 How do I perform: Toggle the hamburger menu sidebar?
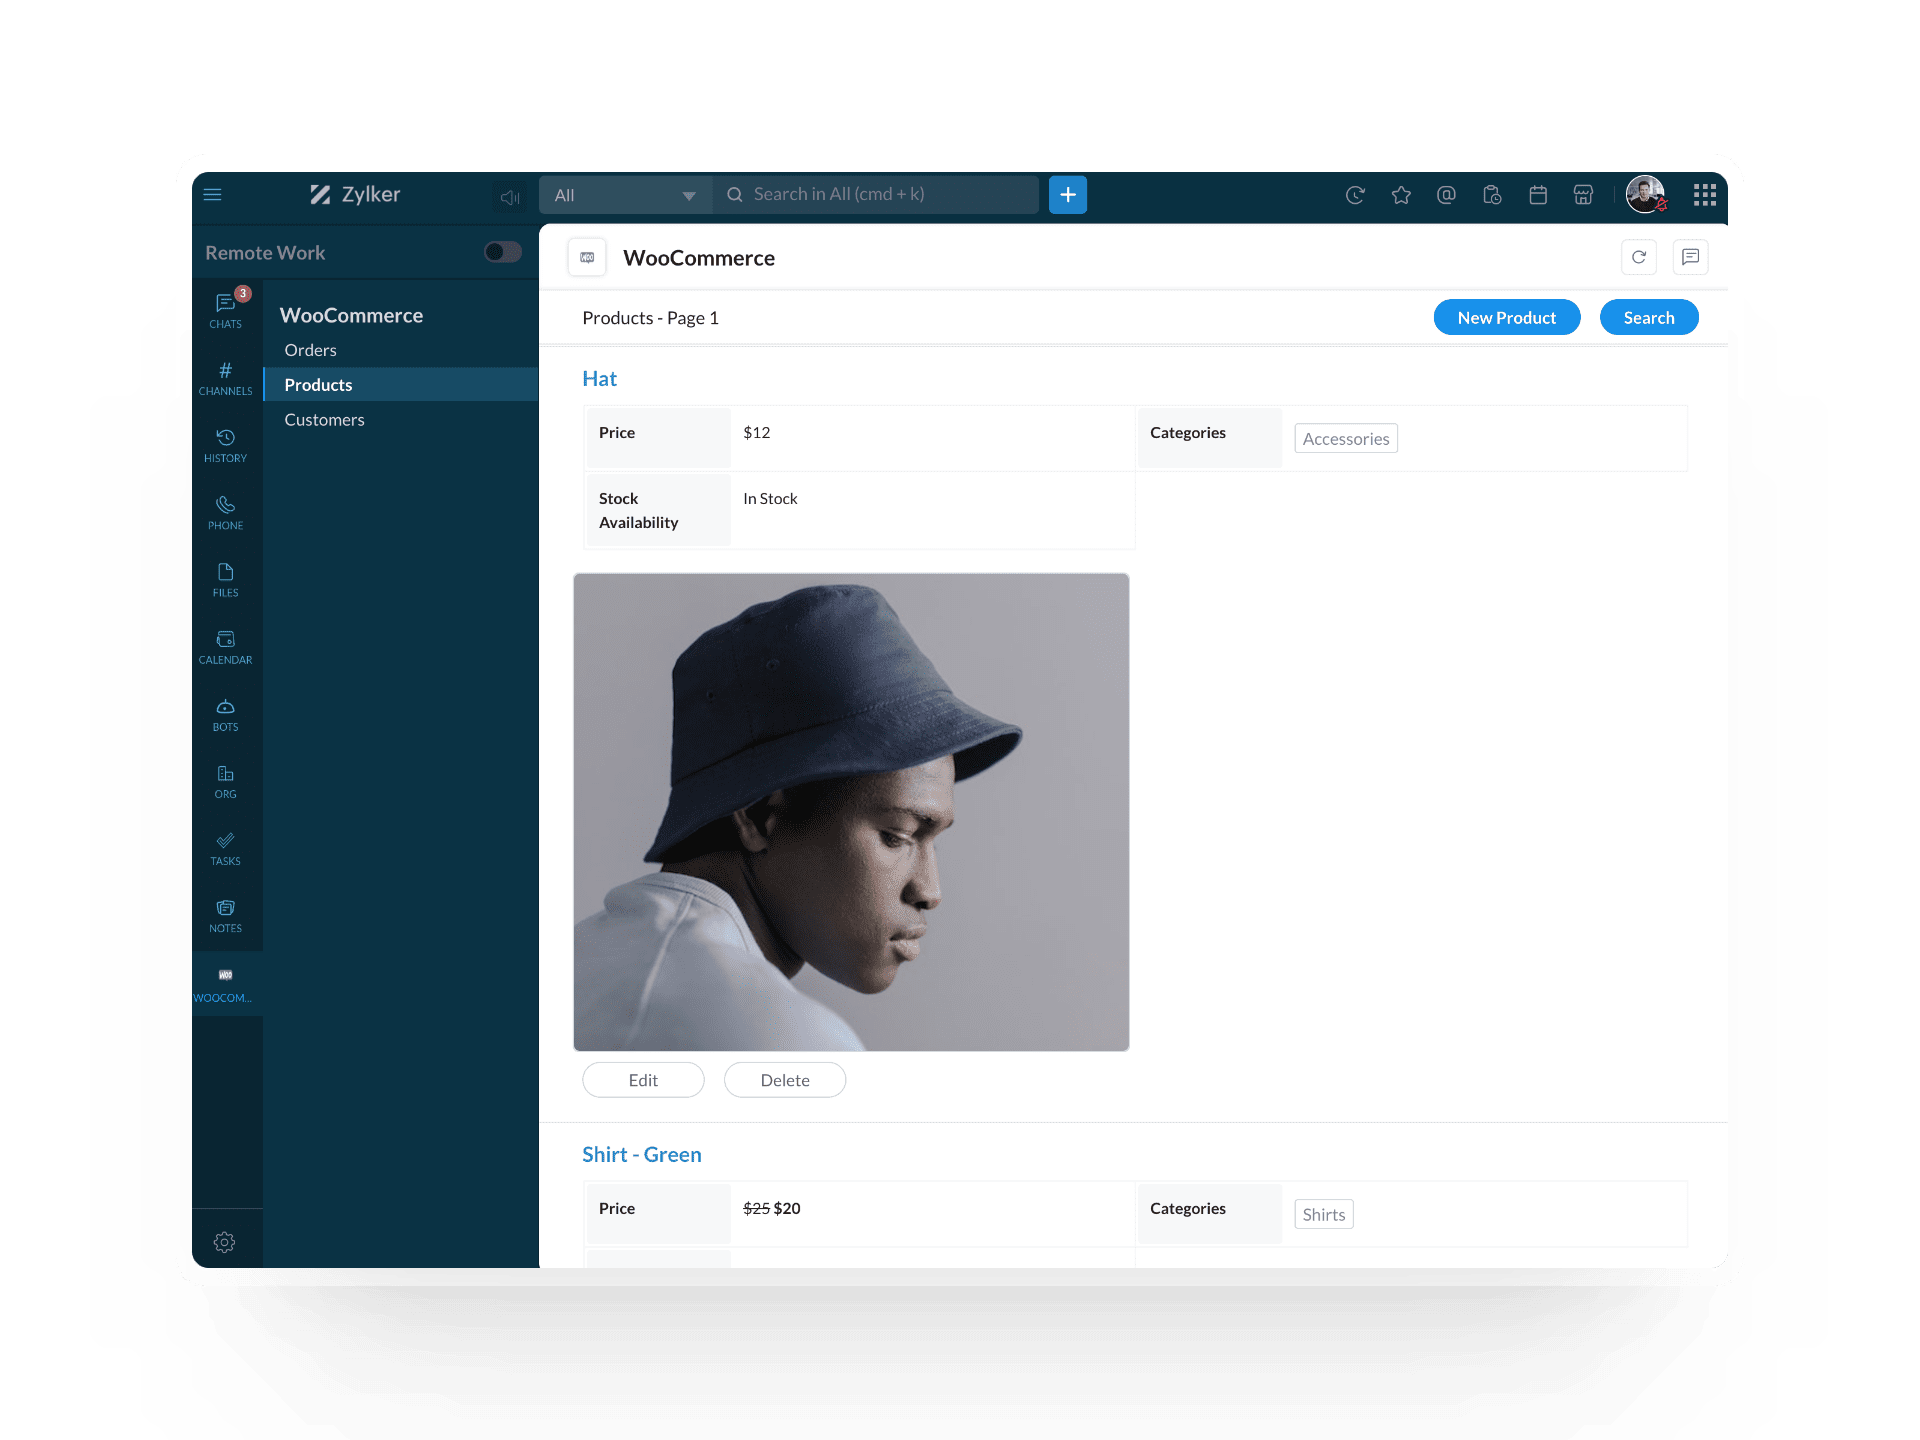pos(213,195)
